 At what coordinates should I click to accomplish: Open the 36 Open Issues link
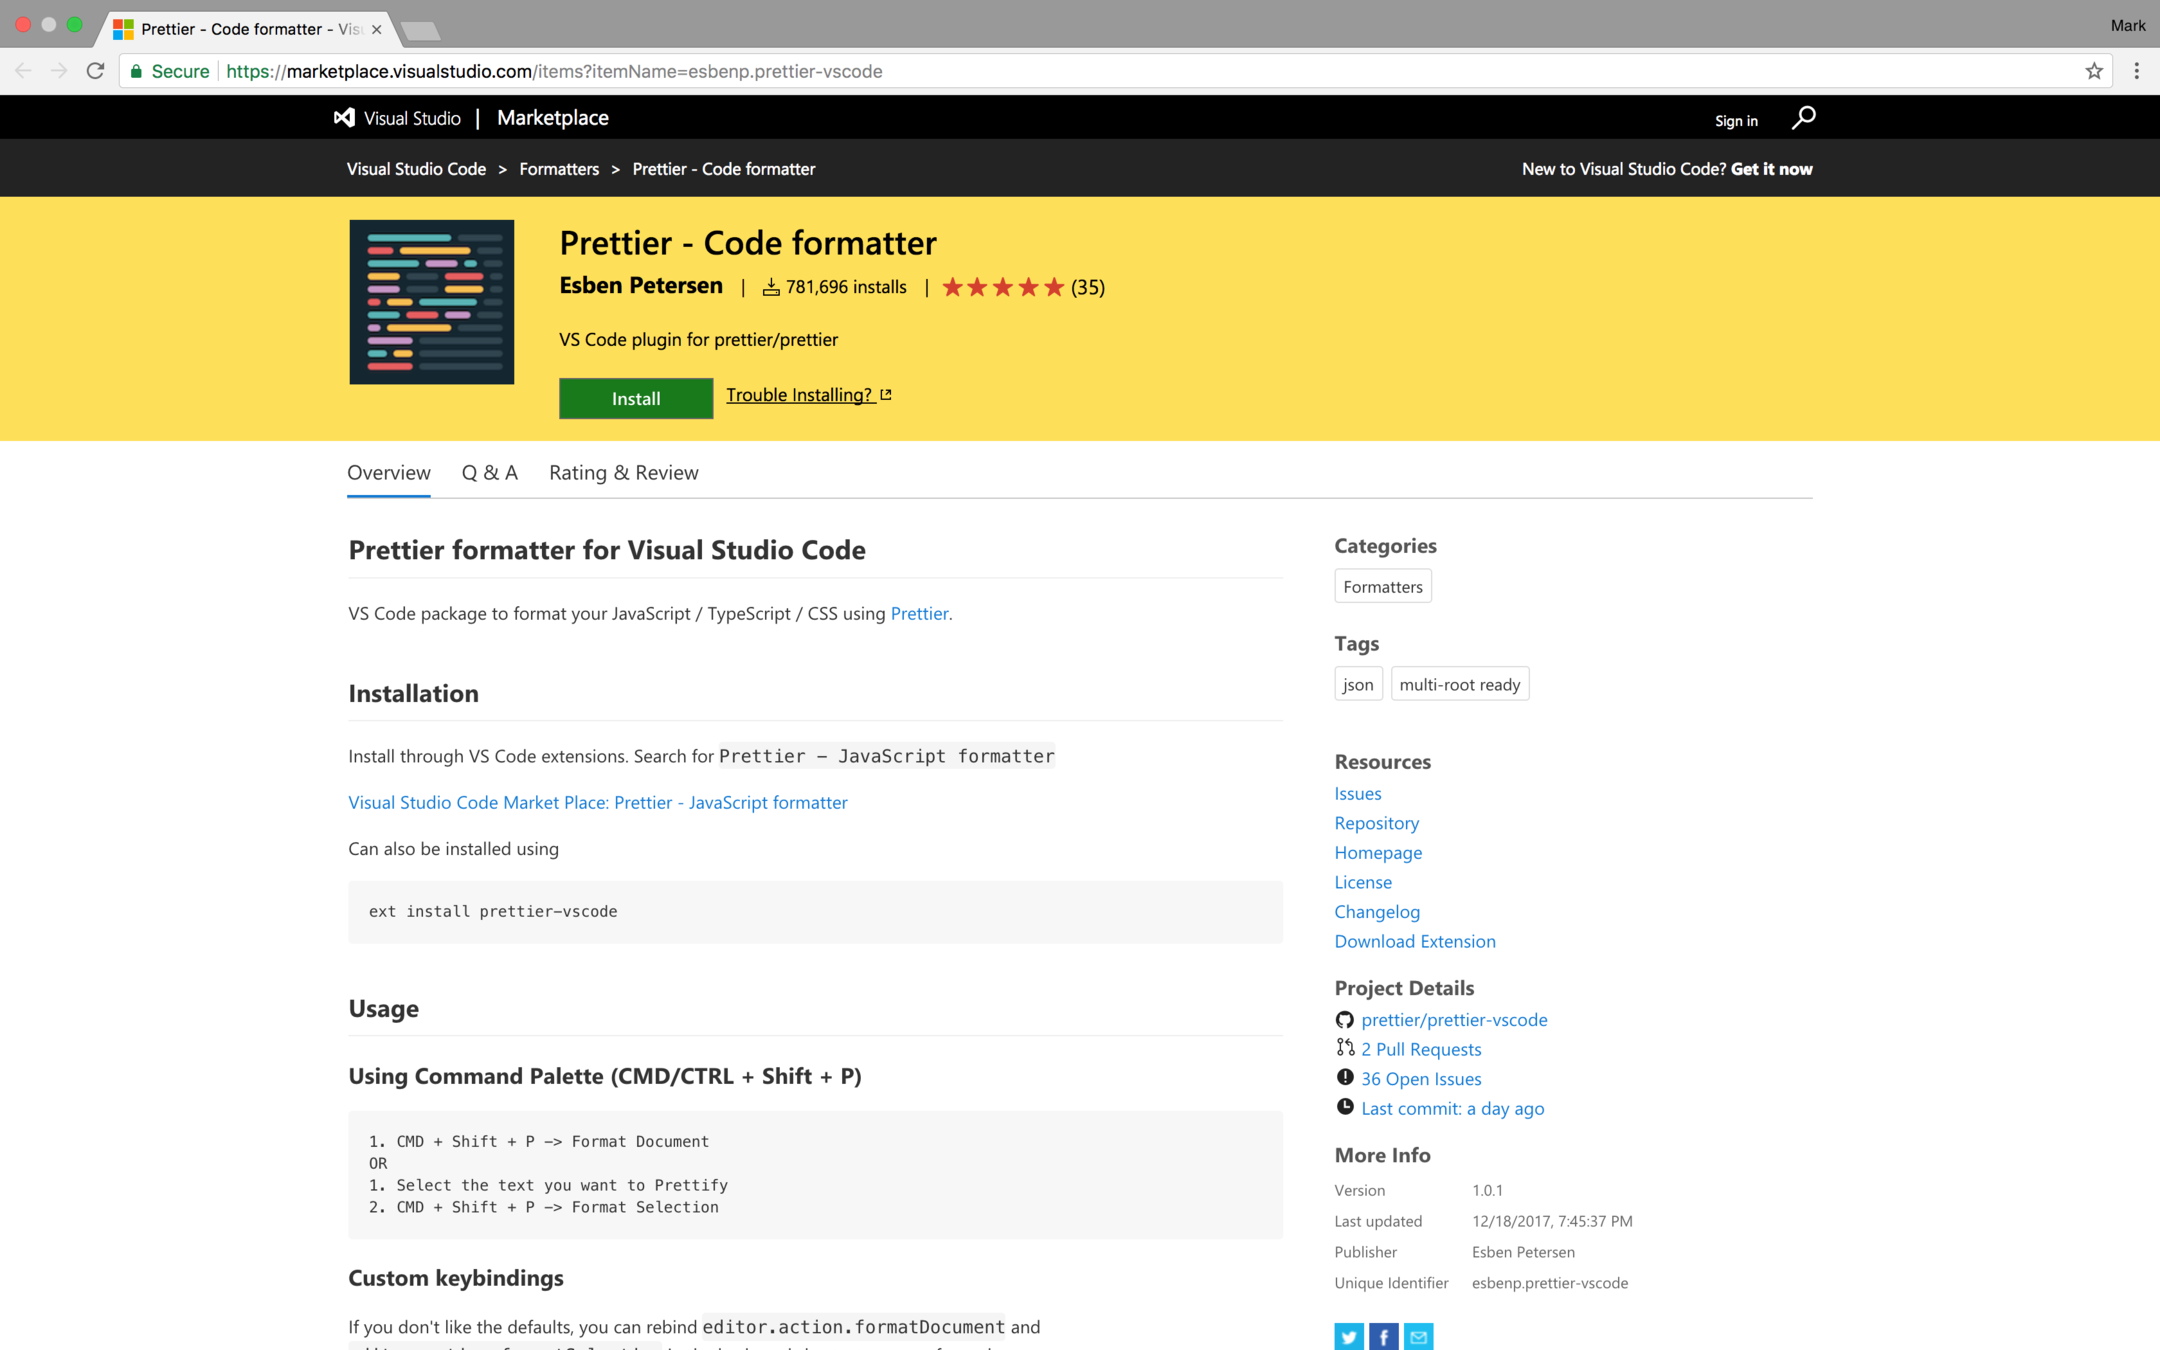click(1420, 1078)
